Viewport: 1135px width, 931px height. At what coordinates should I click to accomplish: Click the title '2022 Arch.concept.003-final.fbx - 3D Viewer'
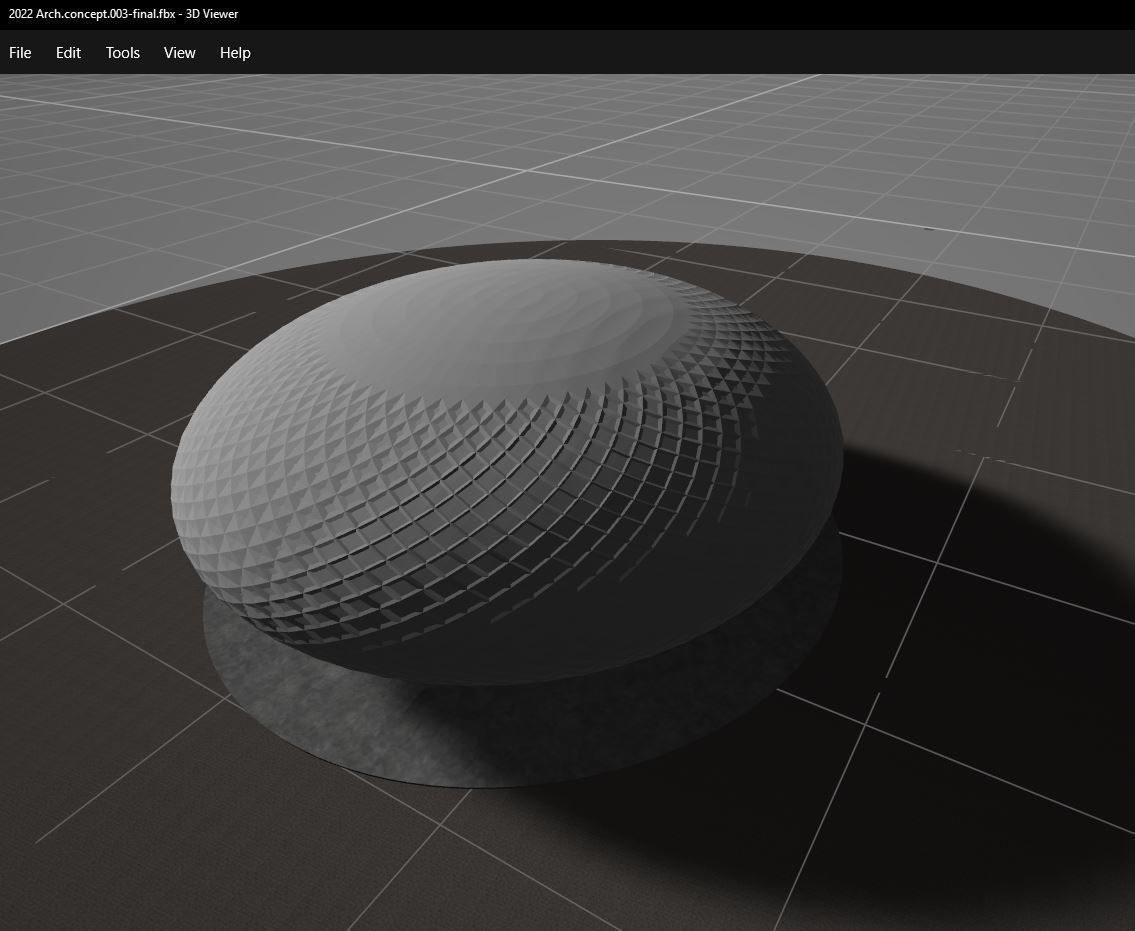click(123, 14)
